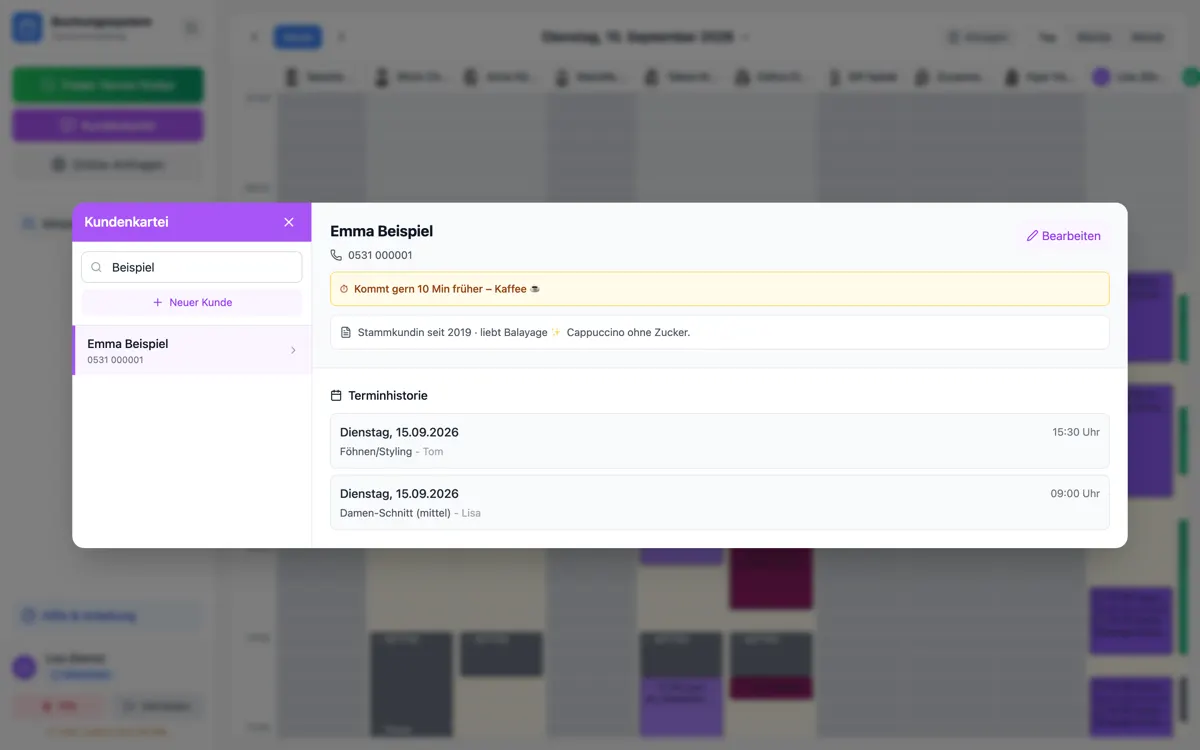Select Emma Beispiel in the customer list

[x=191, y=350]
